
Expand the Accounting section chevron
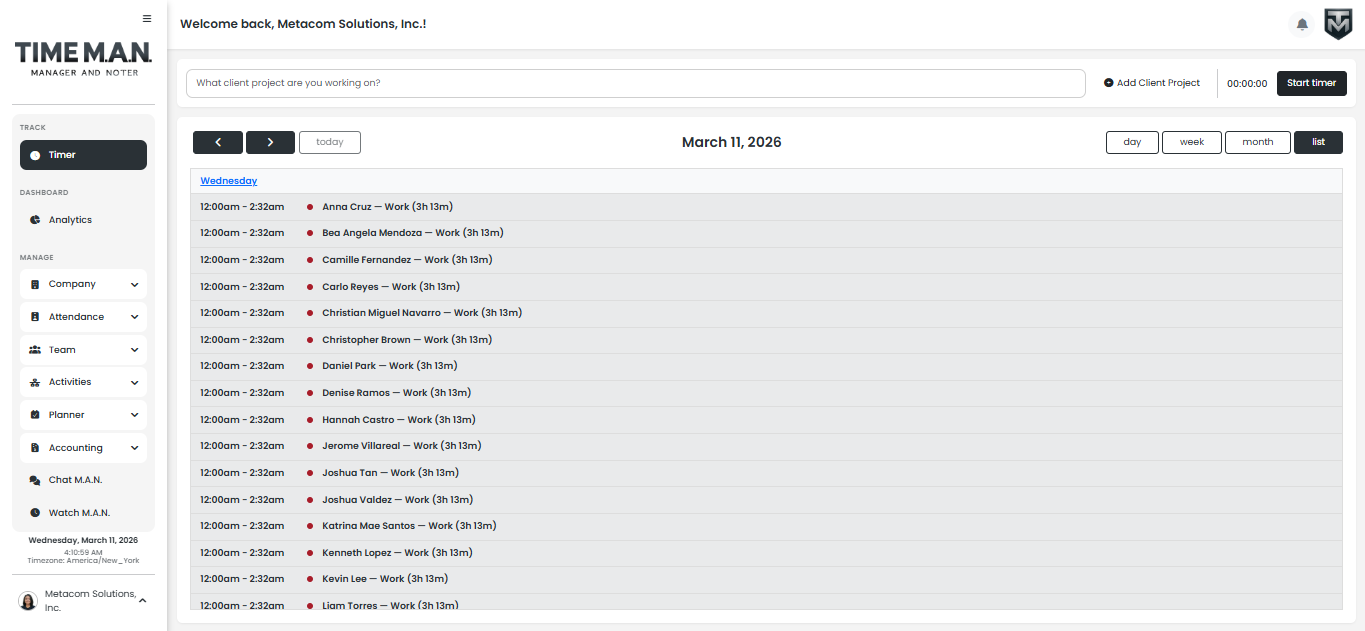[134, 448]
